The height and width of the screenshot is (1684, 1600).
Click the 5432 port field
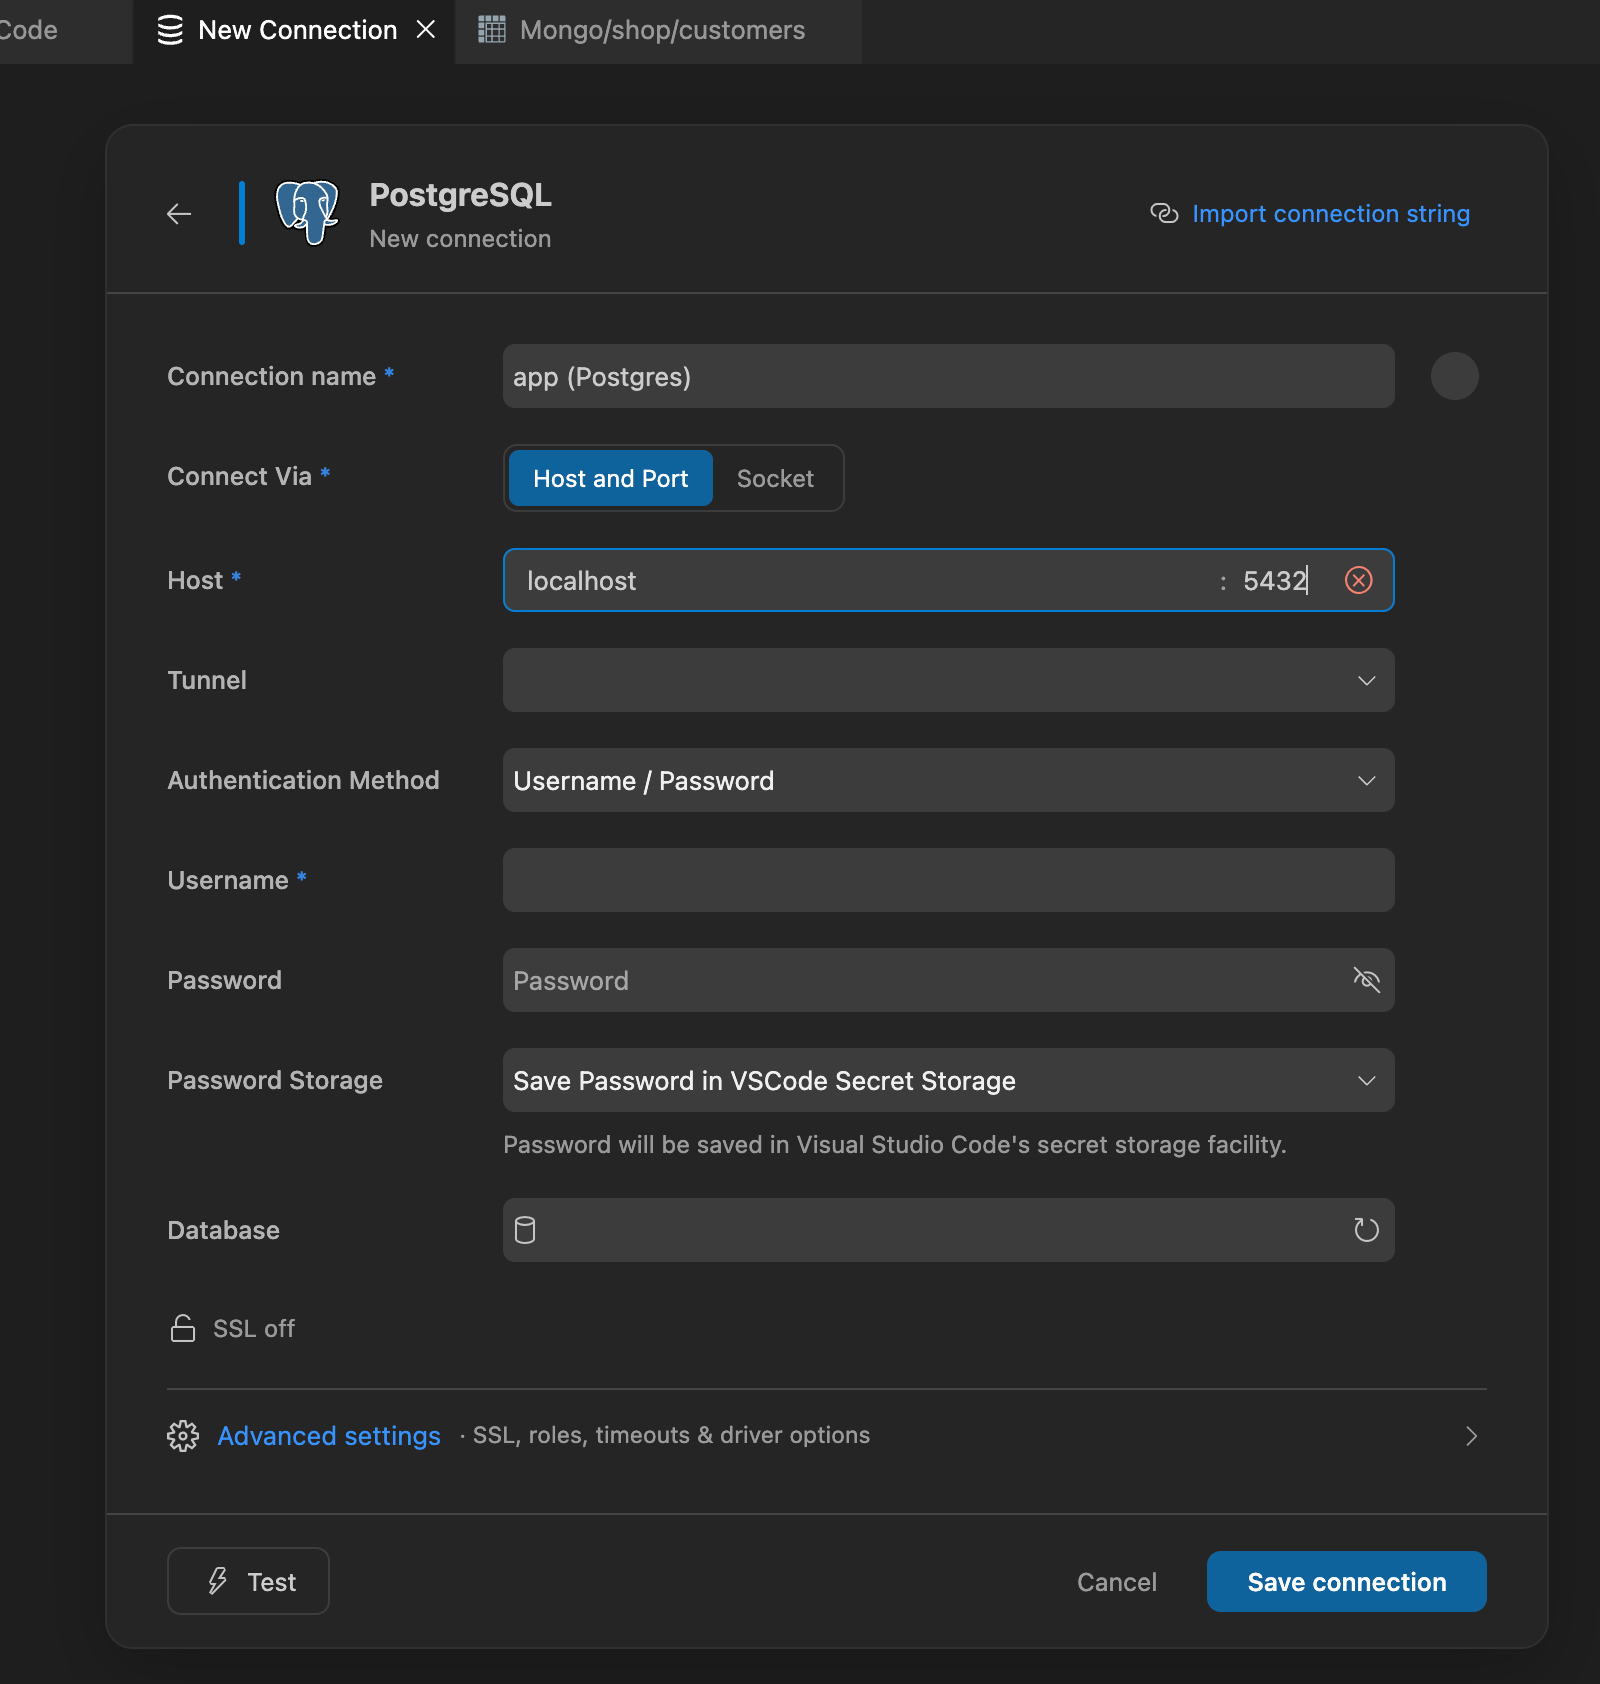[x=1275, y=580]
